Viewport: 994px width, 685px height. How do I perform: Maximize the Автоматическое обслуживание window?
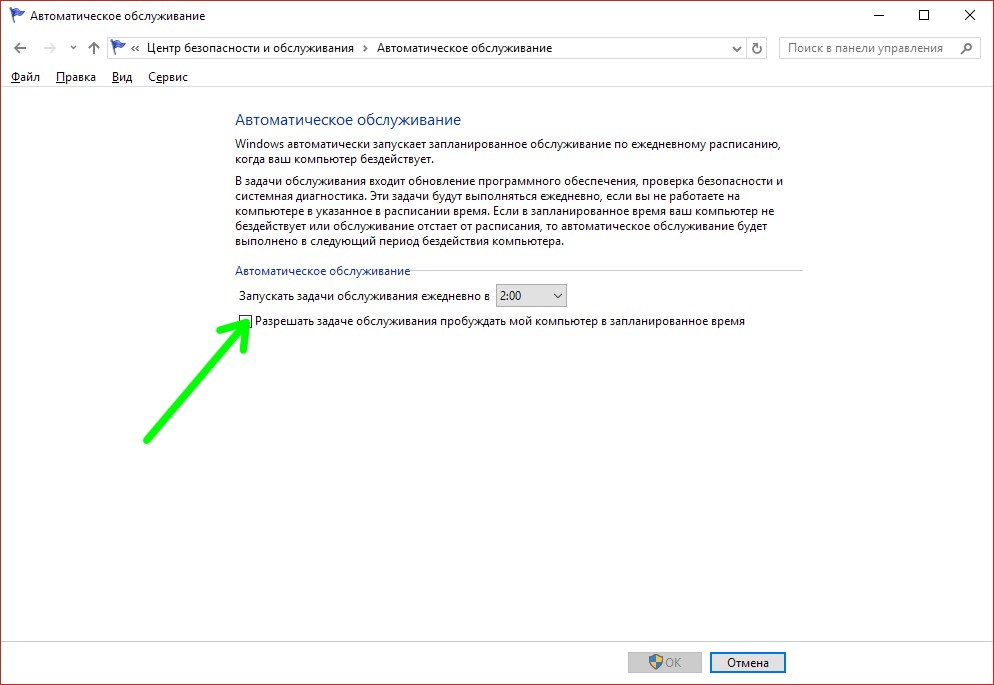point(923,15)
